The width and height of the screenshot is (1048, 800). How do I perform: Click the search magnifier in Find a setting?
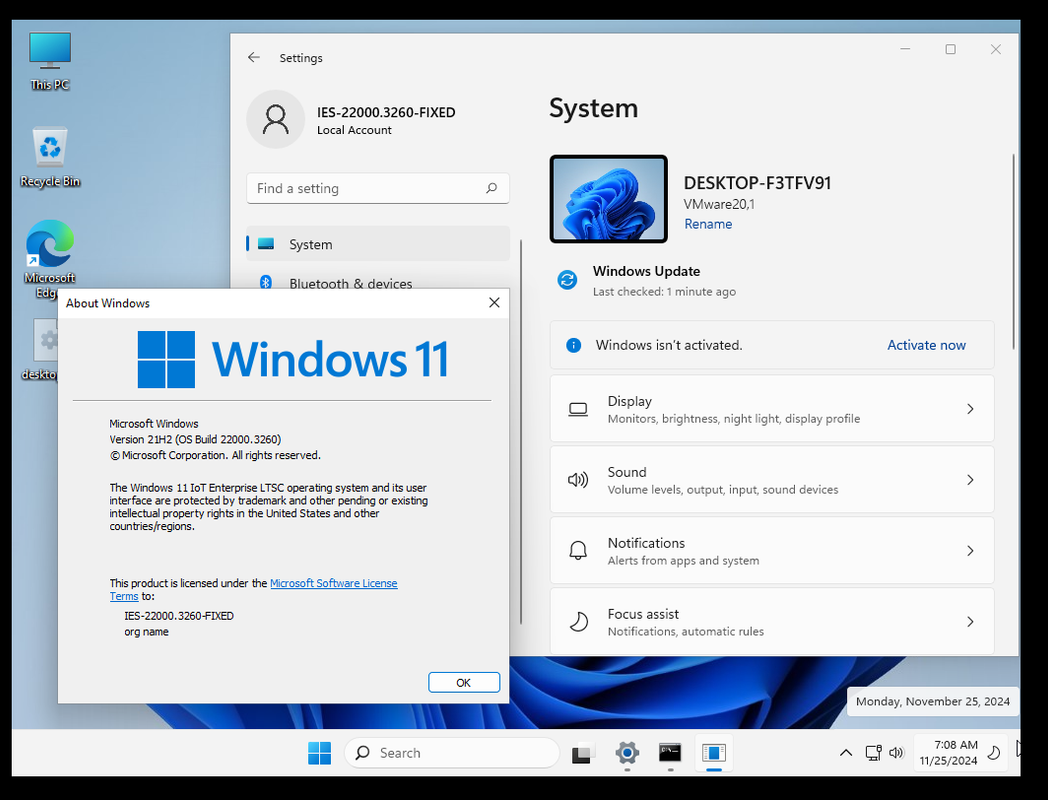click(491, 188)
